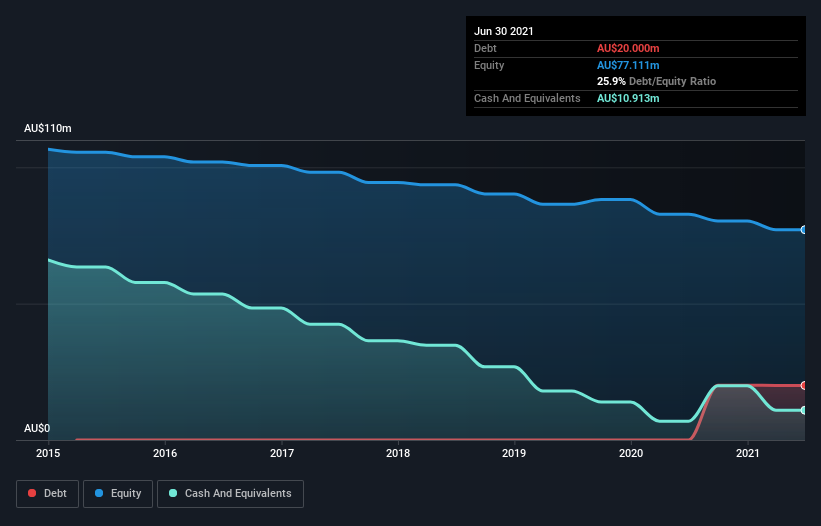Toggle the Cash And Equivalents legend button

230,494
